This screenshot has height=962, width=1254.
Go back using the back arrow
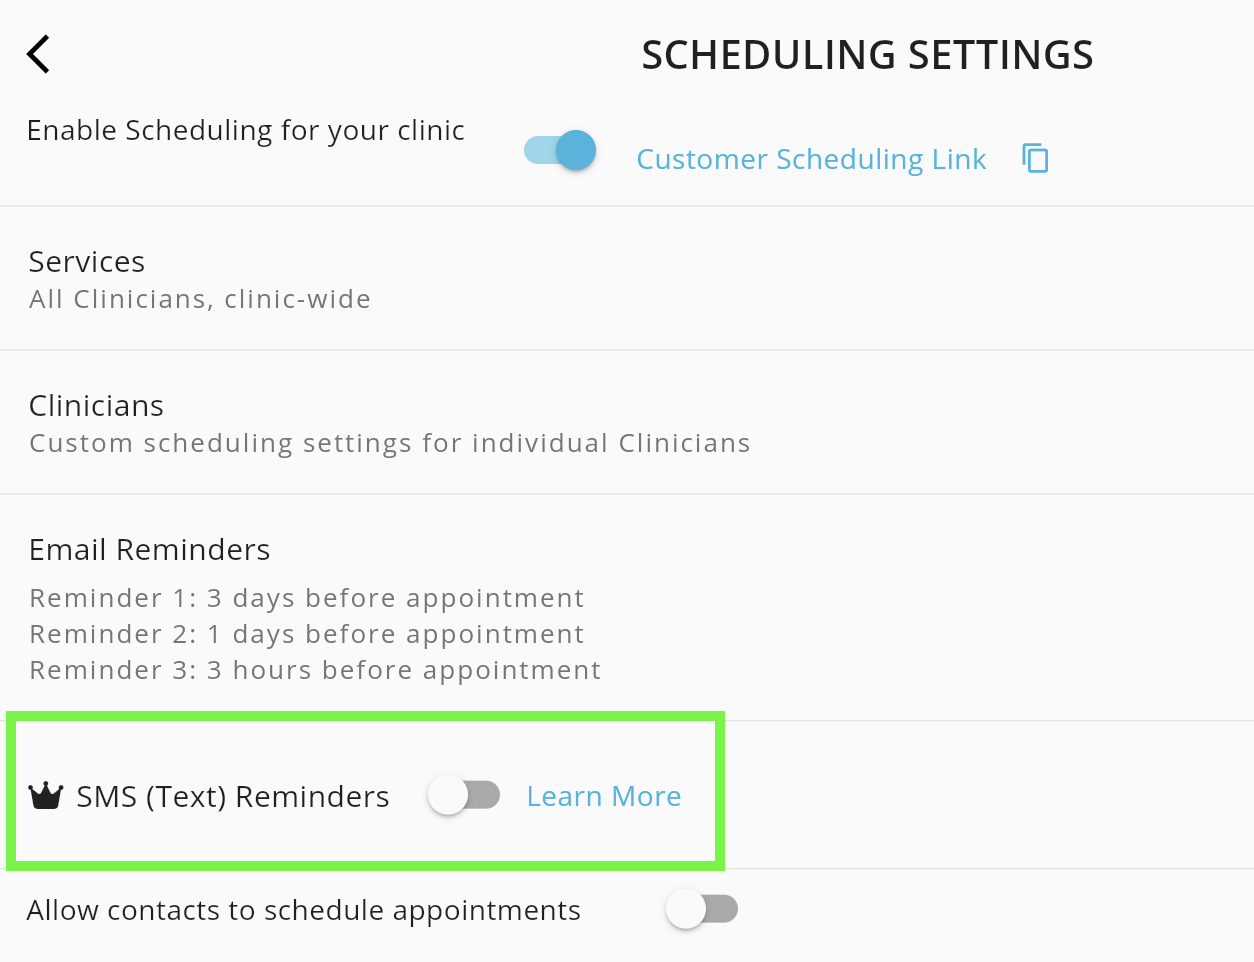coord(39,55)
